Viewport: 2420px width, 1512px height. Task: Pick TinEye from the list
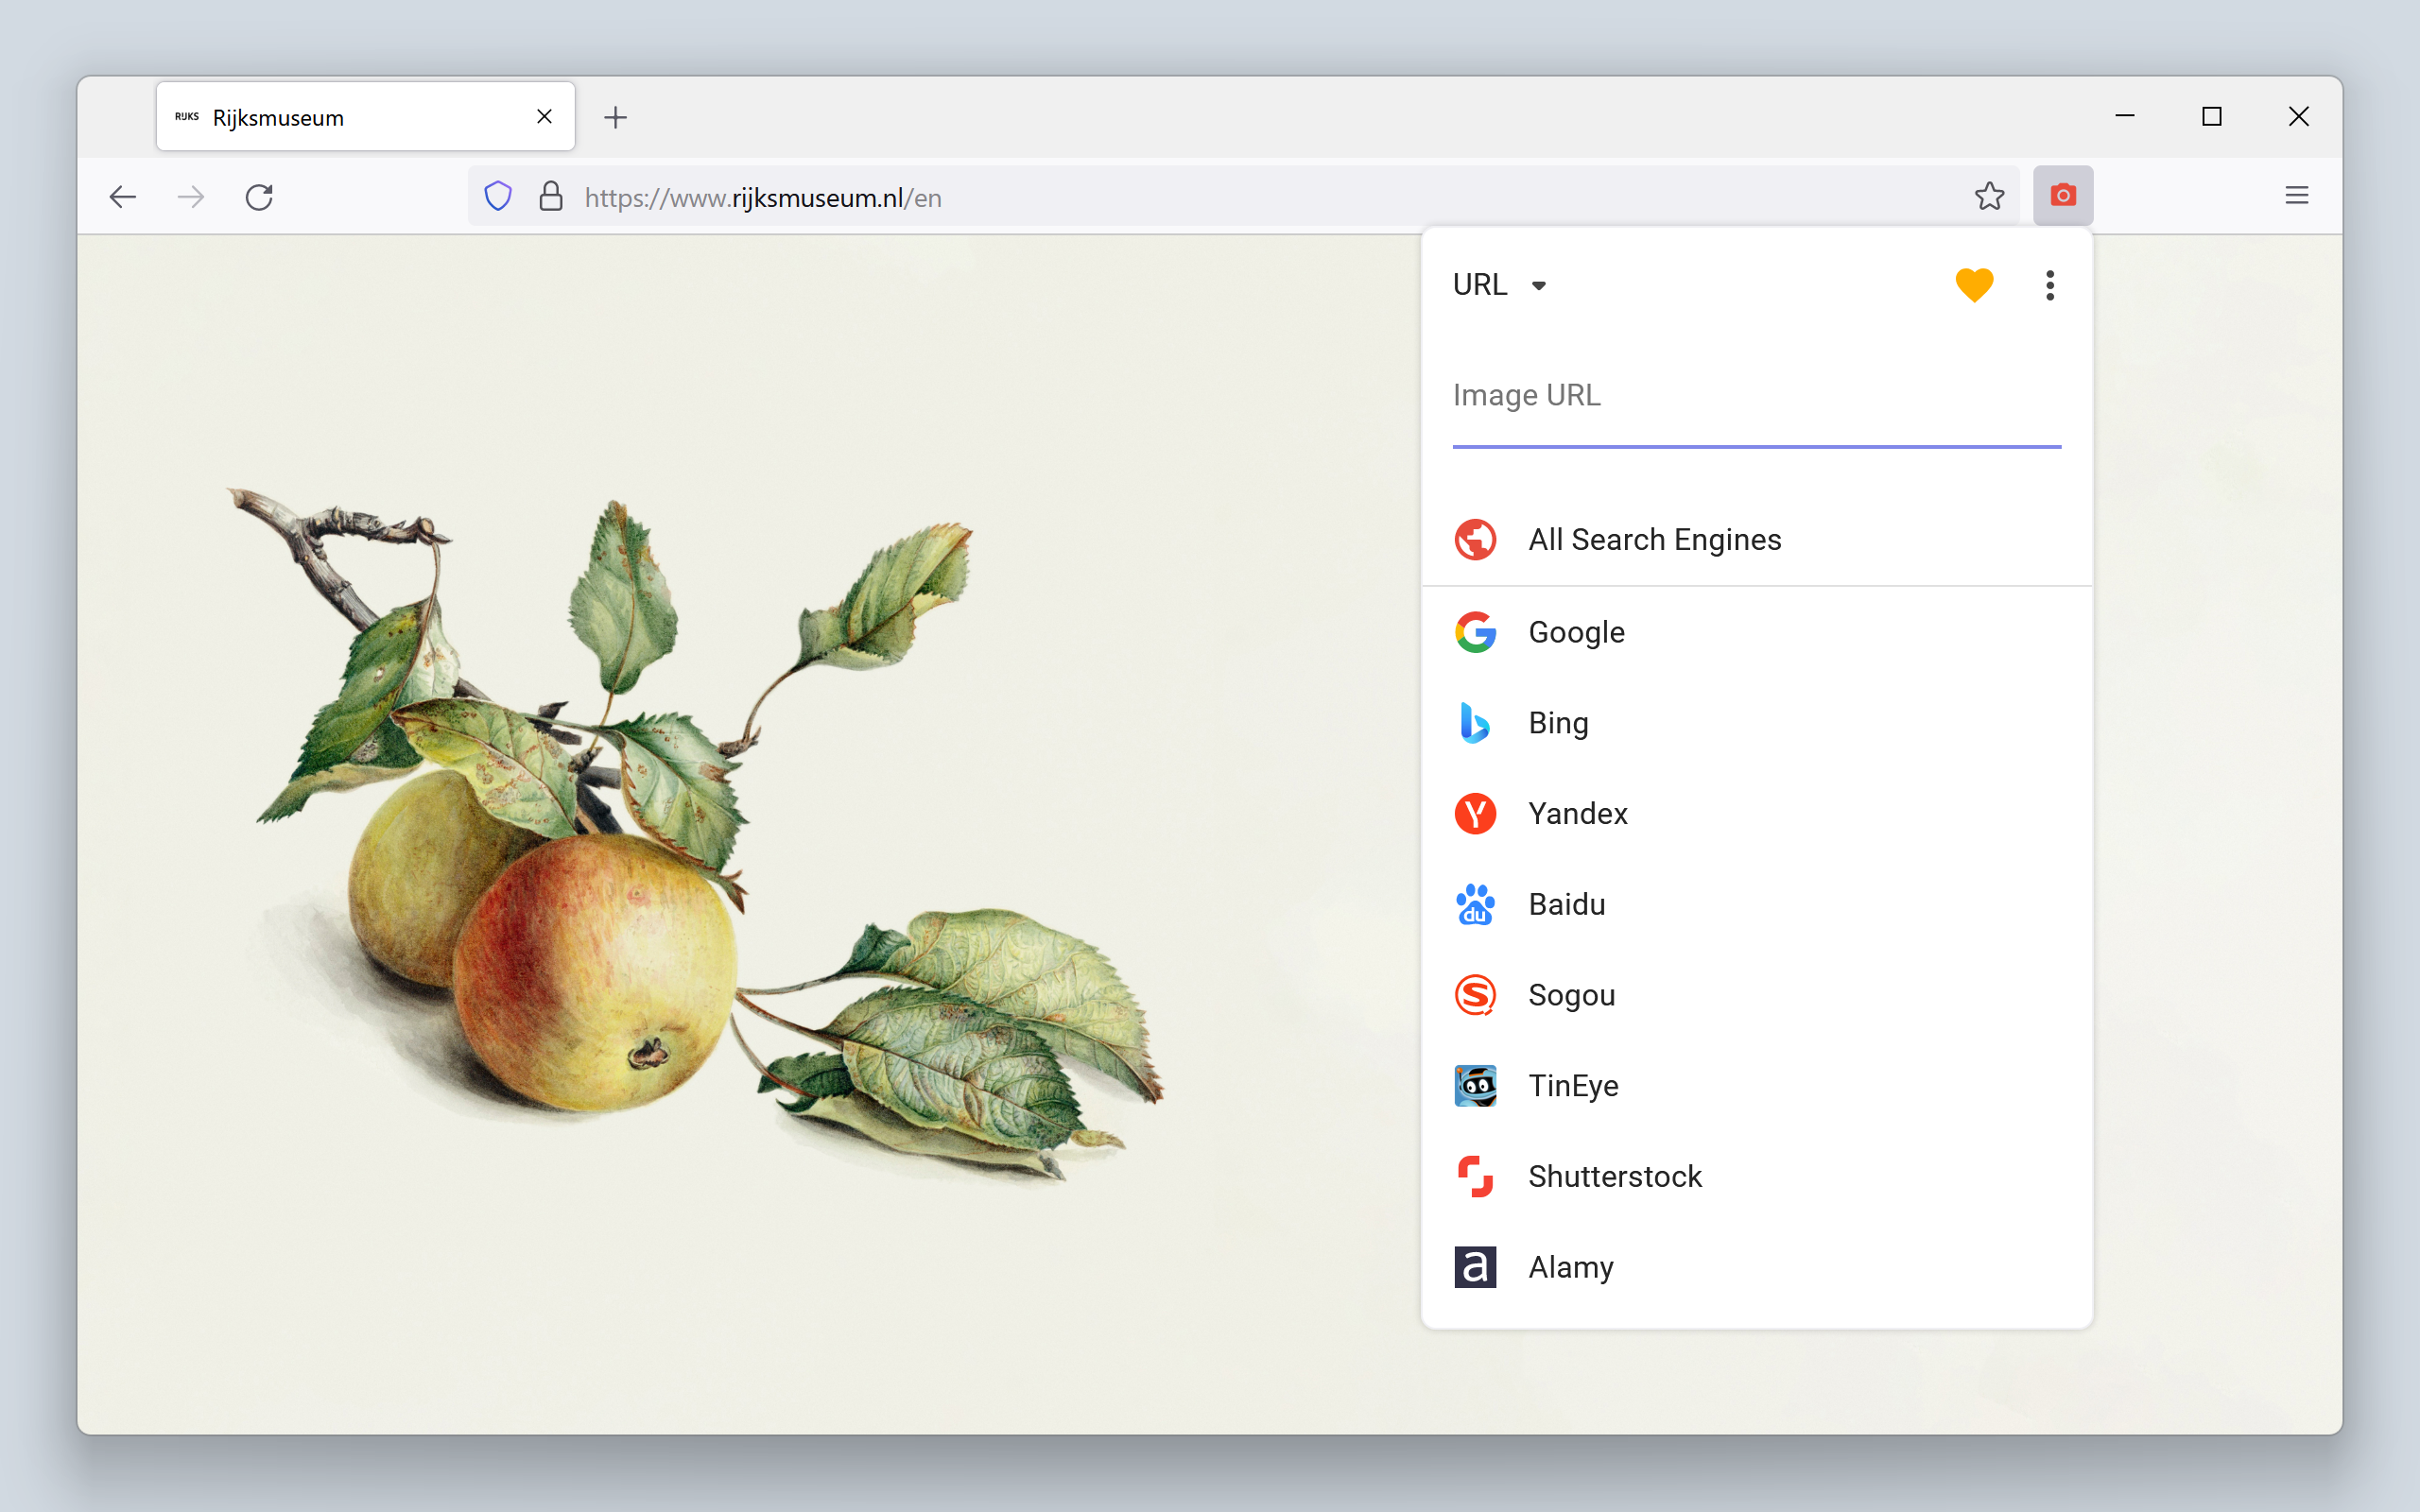click(x=1573, y=1086)
